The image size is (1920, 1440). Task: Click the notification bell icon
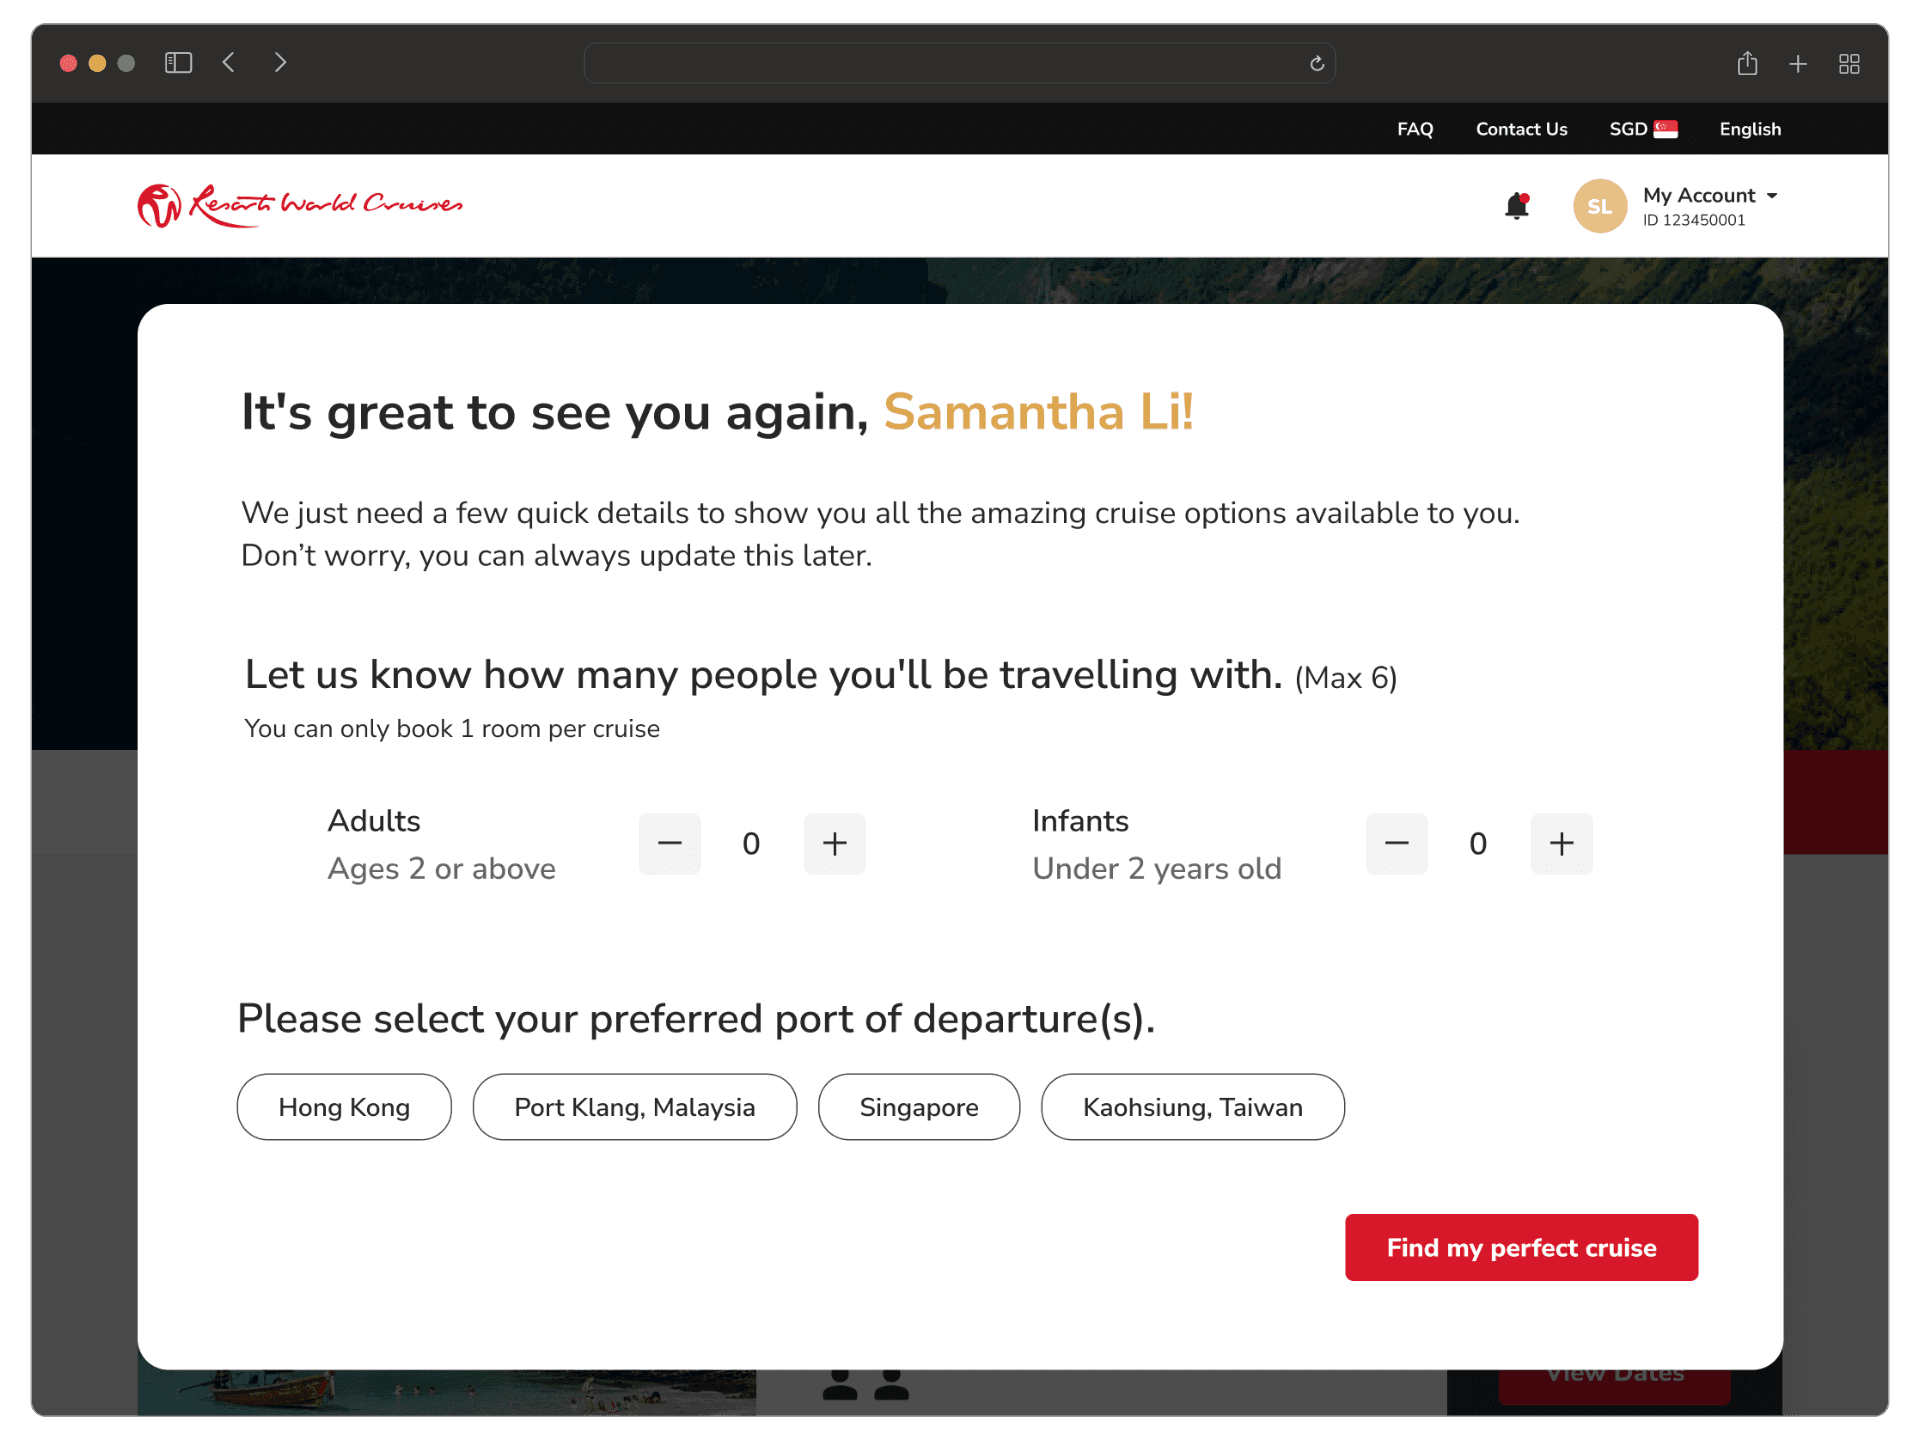click(1516, 206)
